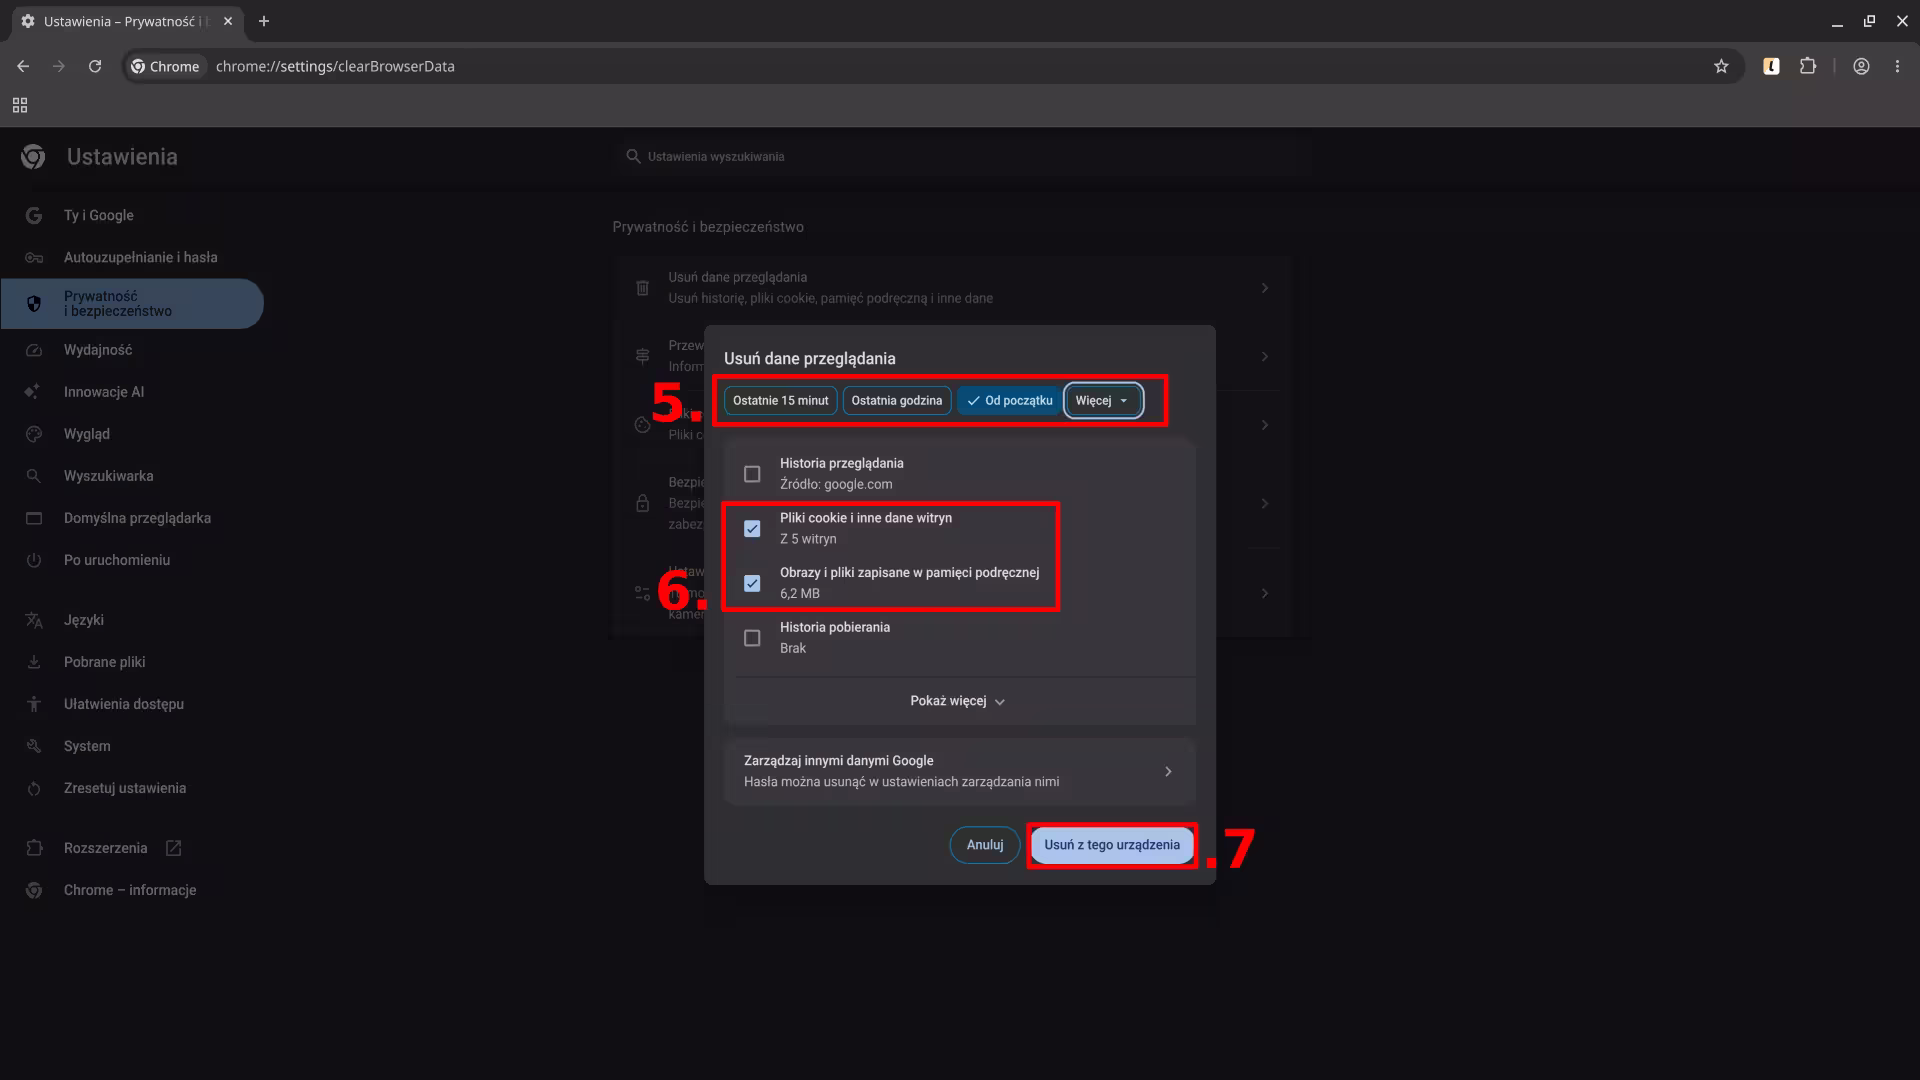Image resolution: width=1920 pixels, height=1080 pixels.
Task: Click the Anuluj button
Action: tap(985, 845)
